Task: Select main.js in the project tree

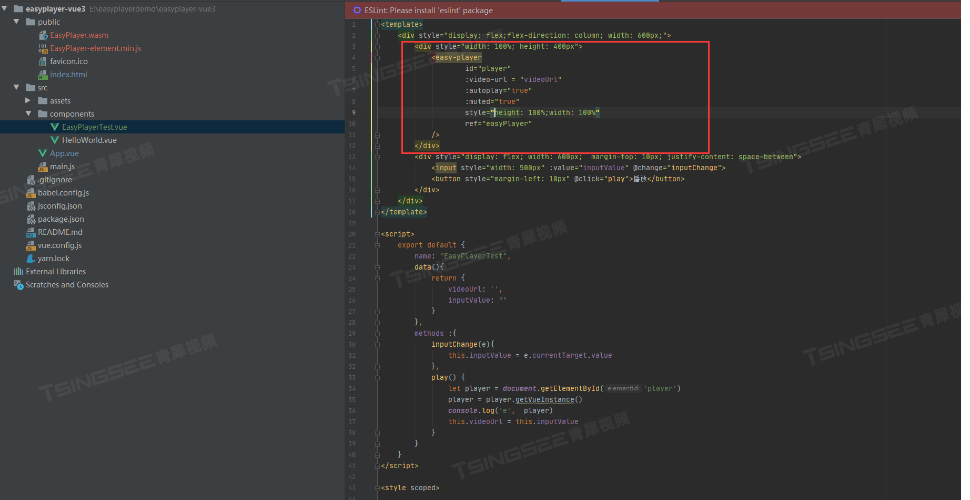Action: [x=62, y=166]
